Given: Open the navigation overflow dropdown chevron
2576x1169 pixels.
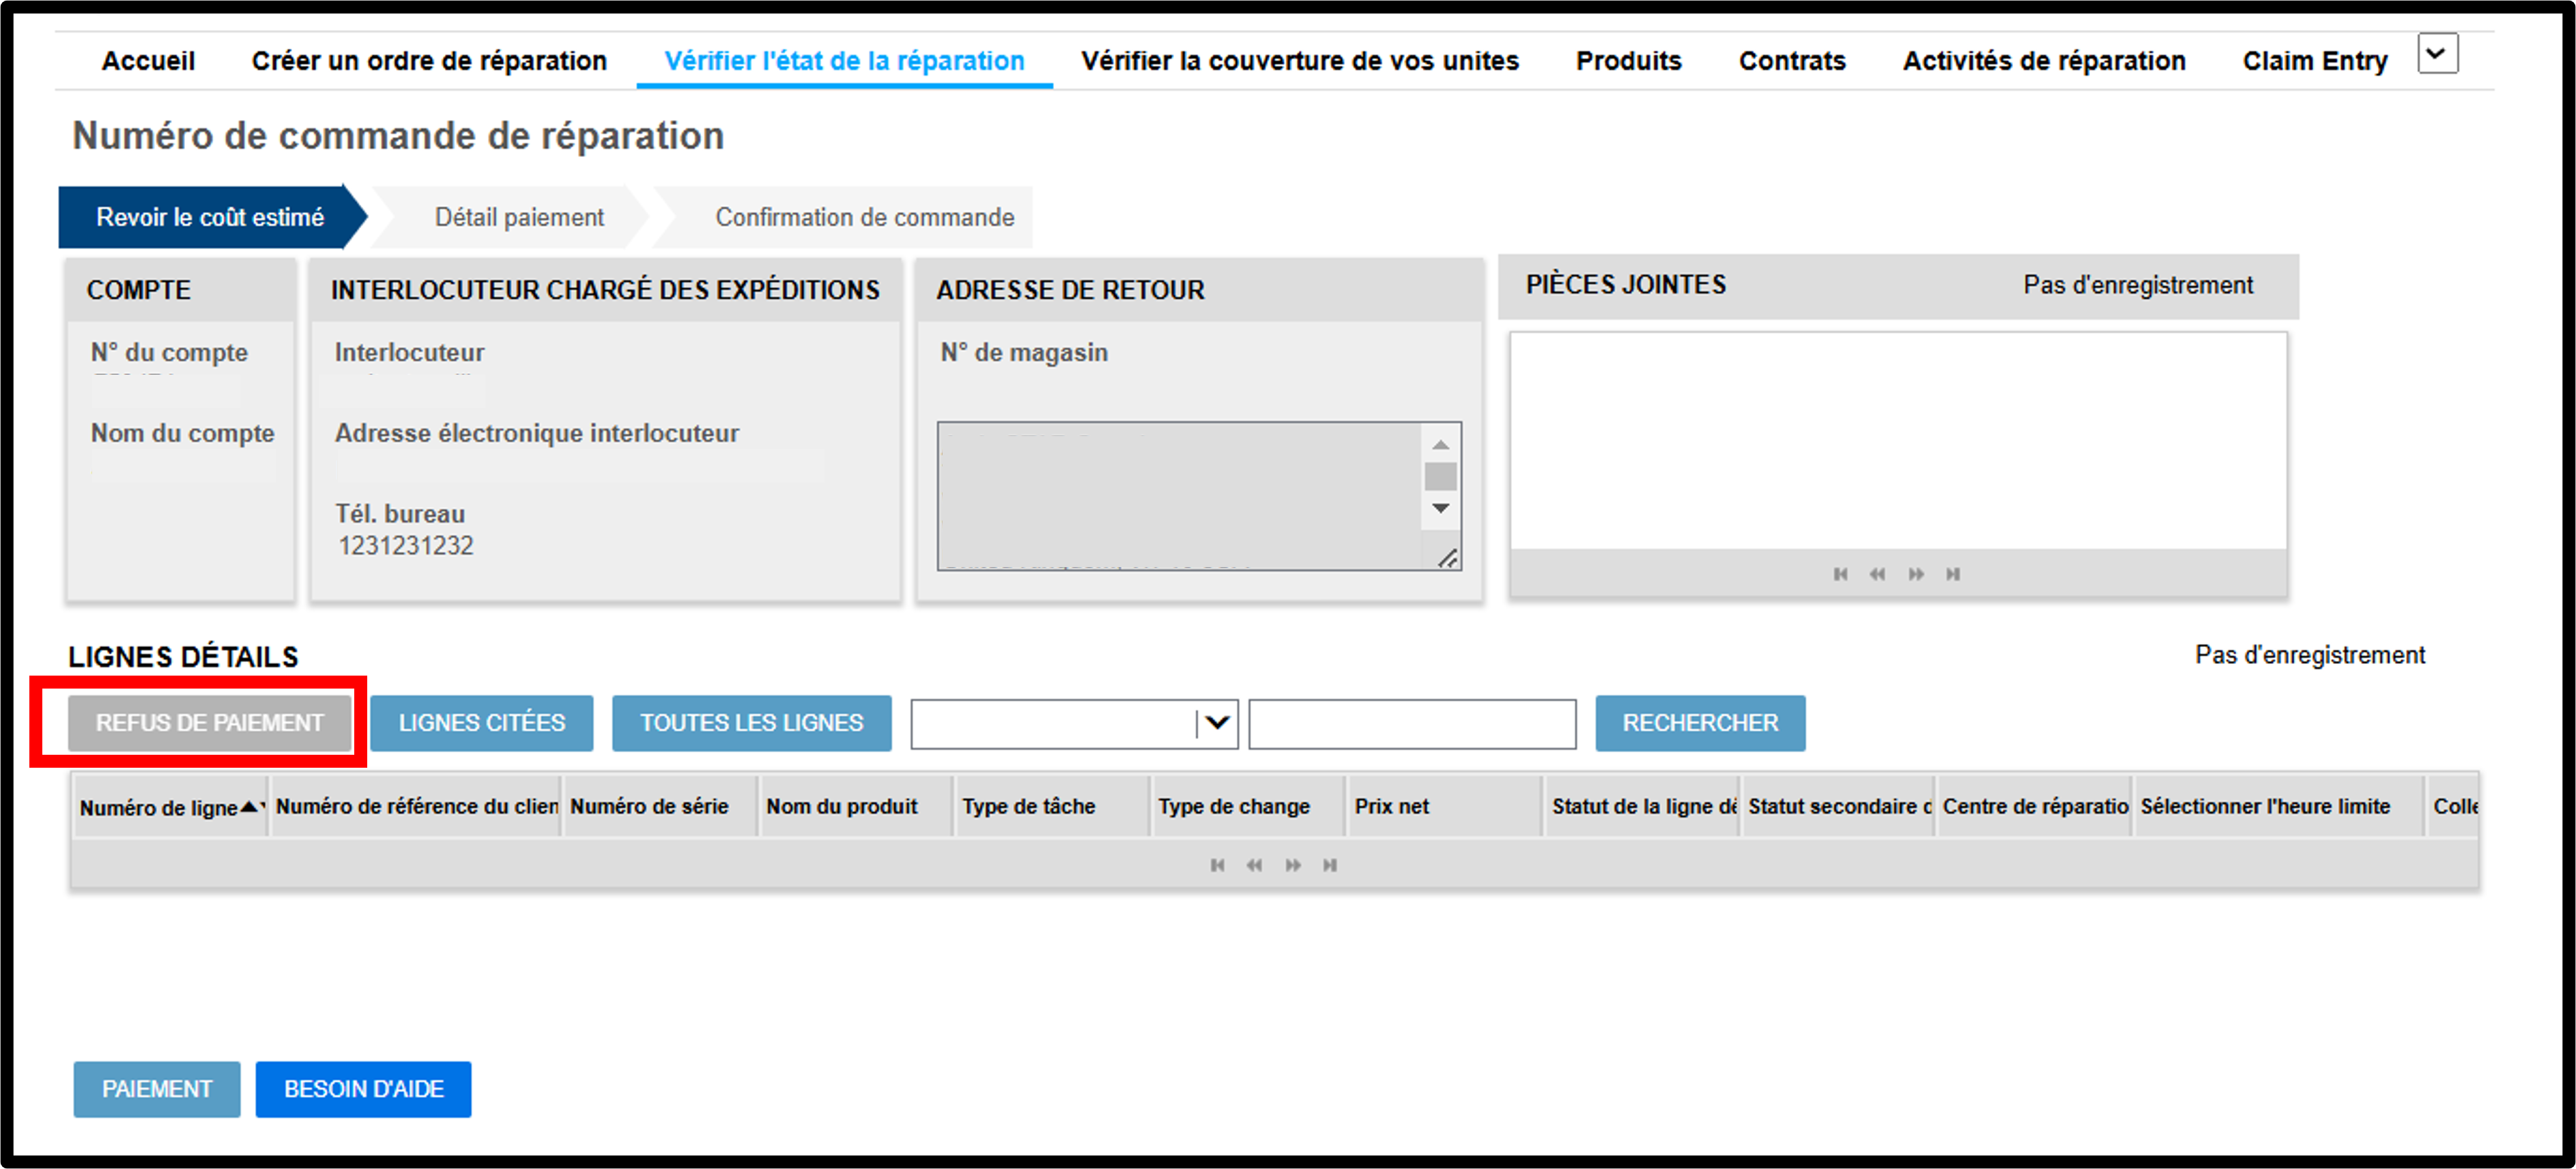Looking at the screenshot, I should [2437, 53].
